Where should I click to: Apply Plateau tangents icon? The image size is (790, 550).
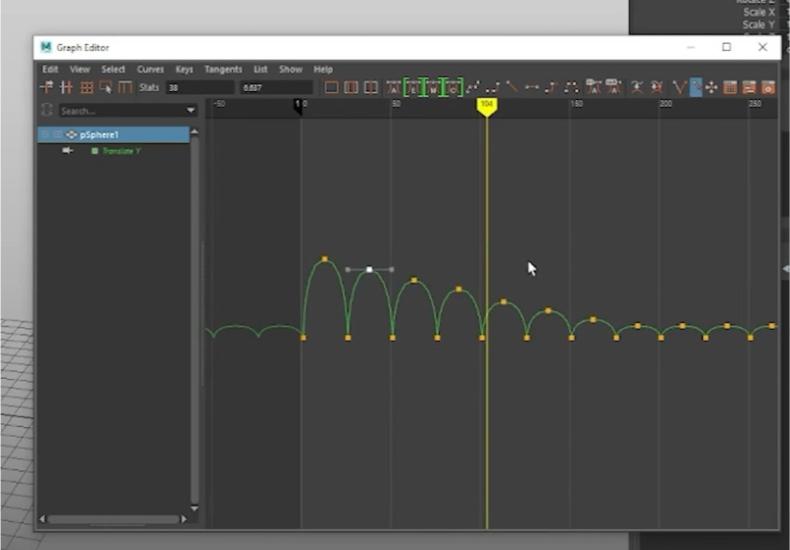pyautogui.click(x=571, y=88)
